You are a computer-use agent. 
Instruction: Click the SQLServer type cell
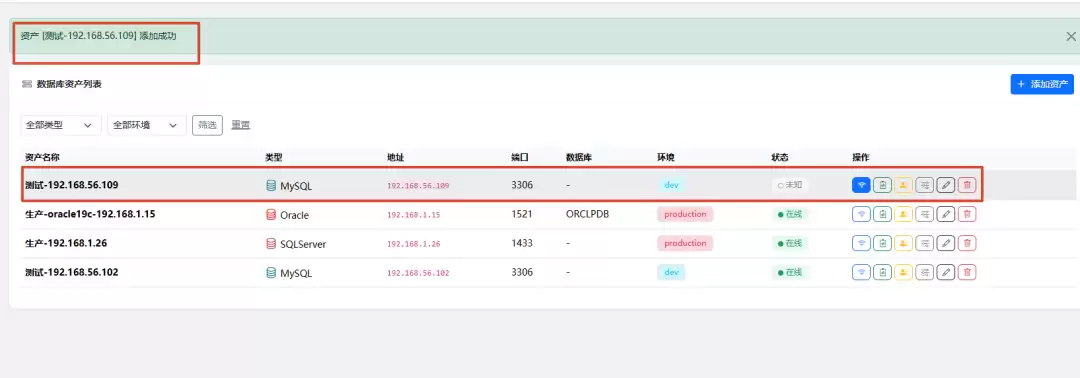coord(296,244)
